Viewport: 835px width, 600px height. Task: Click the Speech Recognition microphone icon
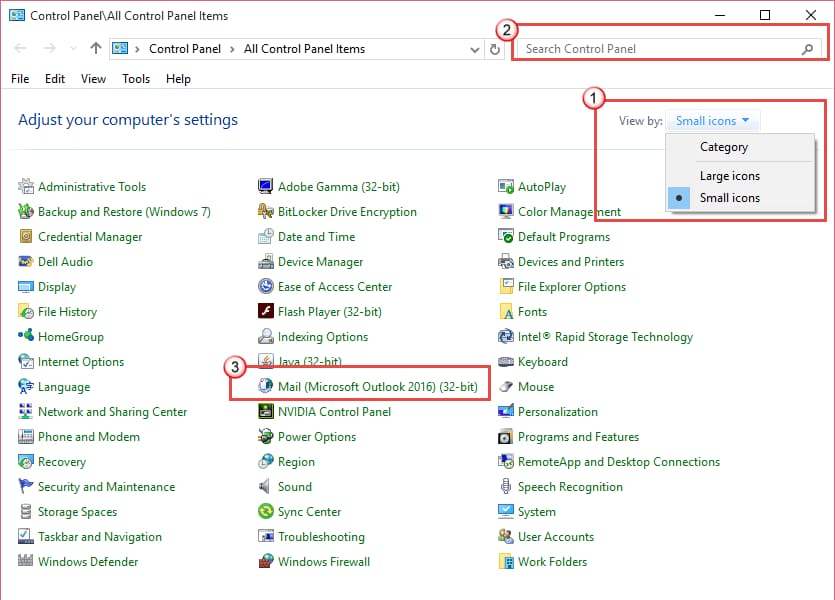click(x=506, y=487)
